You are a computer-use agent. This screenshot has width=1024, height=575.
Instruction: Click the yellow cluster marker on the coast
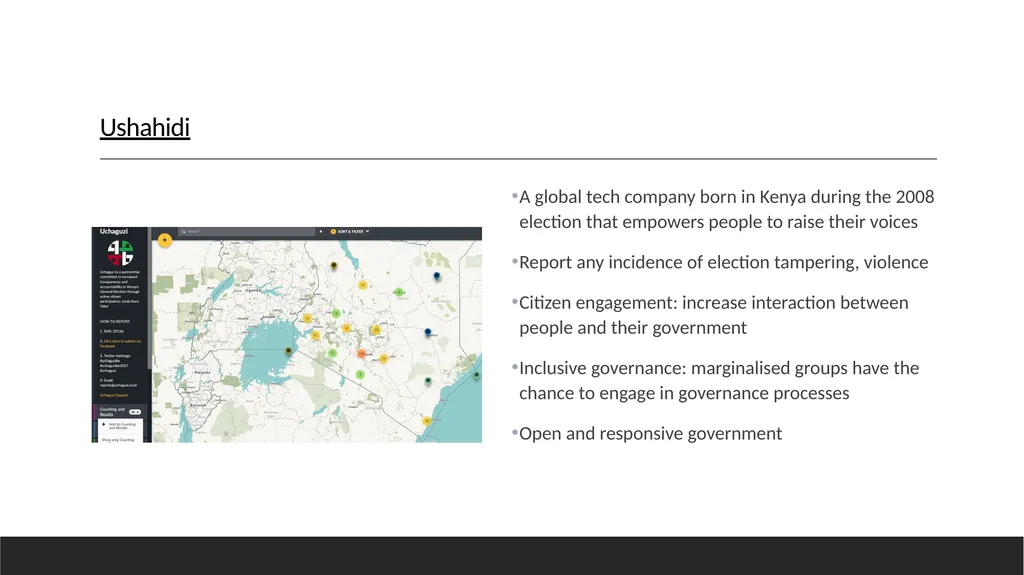tap(426, 421)
